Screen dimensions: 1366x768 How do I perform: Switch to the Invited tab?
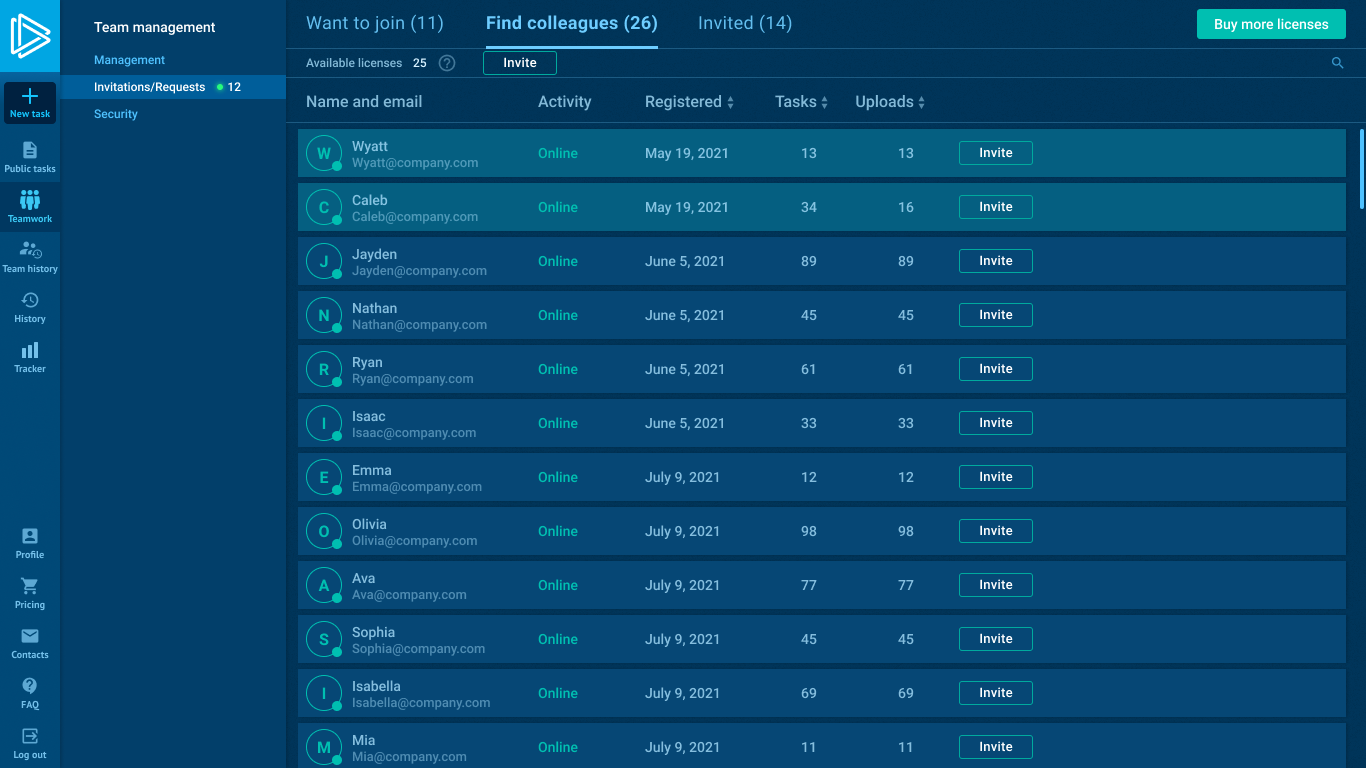[x=745, y=23]
